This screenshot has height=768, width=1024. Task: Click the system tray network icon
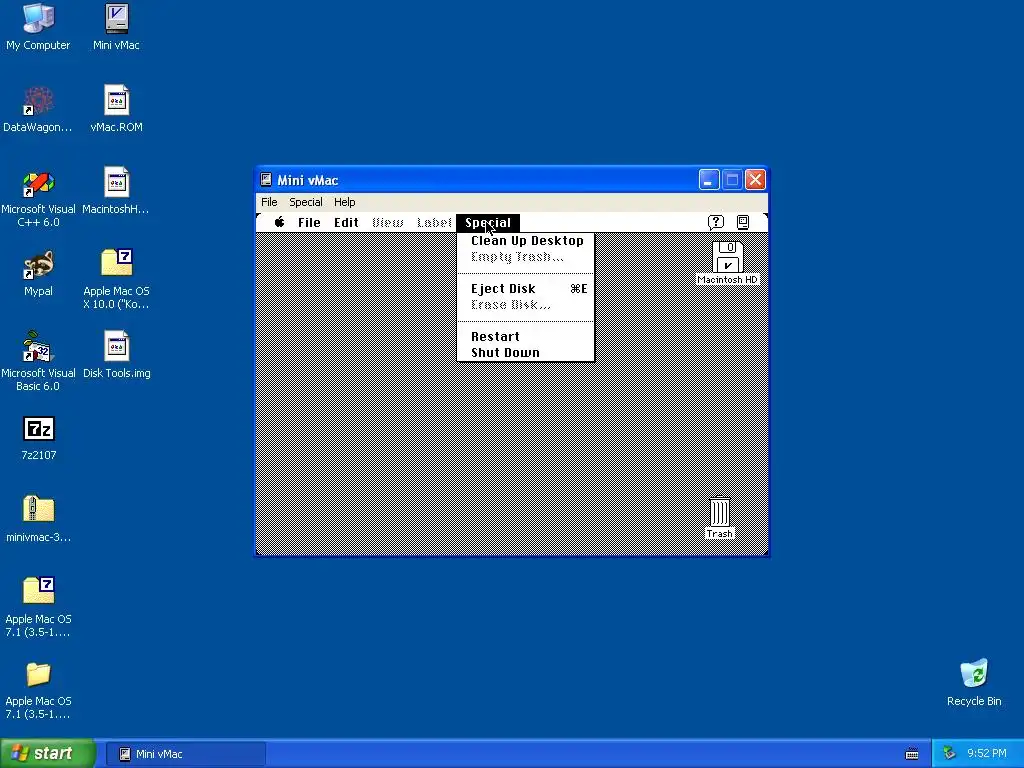pyautogui.click(x=950, y=754)
